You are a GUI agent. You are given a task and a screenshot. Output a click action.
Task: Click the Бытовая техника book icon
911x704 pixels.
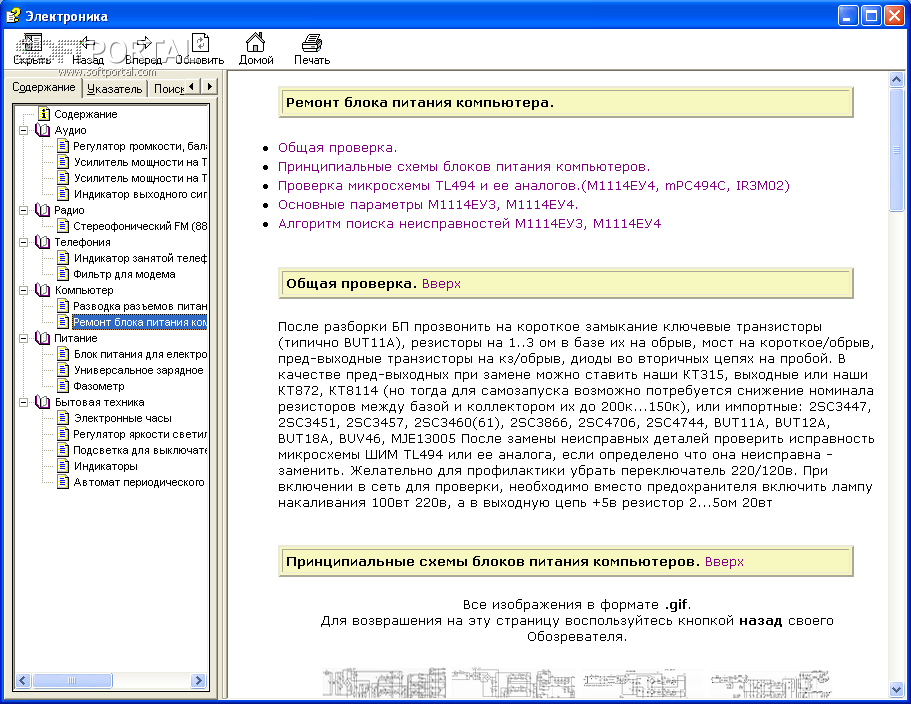pyautogui.click(x=42, y=402)
